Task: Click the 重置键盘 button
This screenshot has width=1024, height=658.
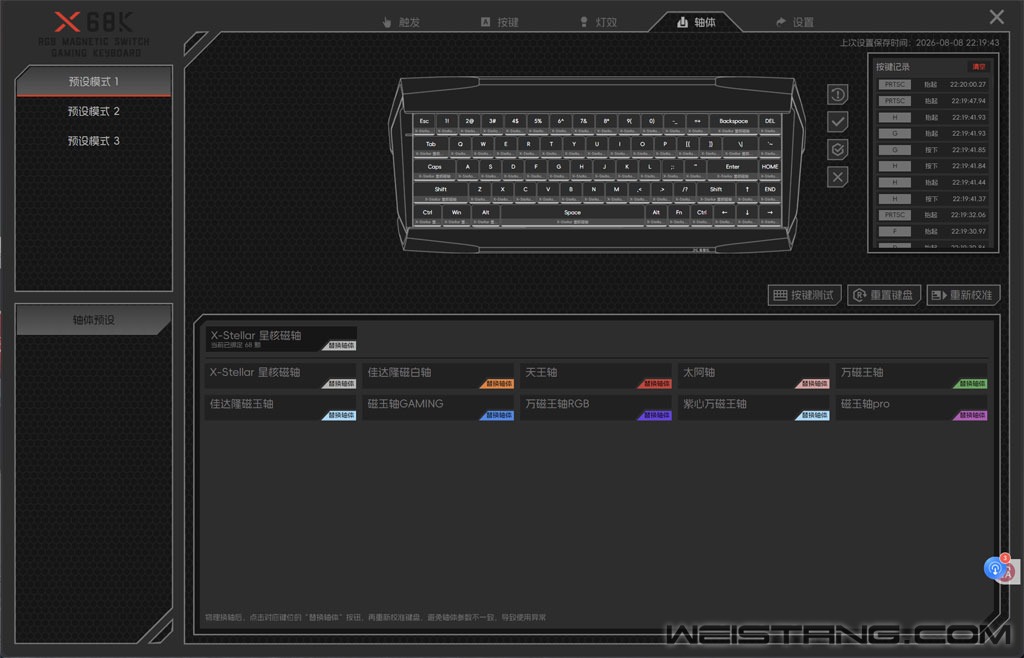Action: click(884, 295)
